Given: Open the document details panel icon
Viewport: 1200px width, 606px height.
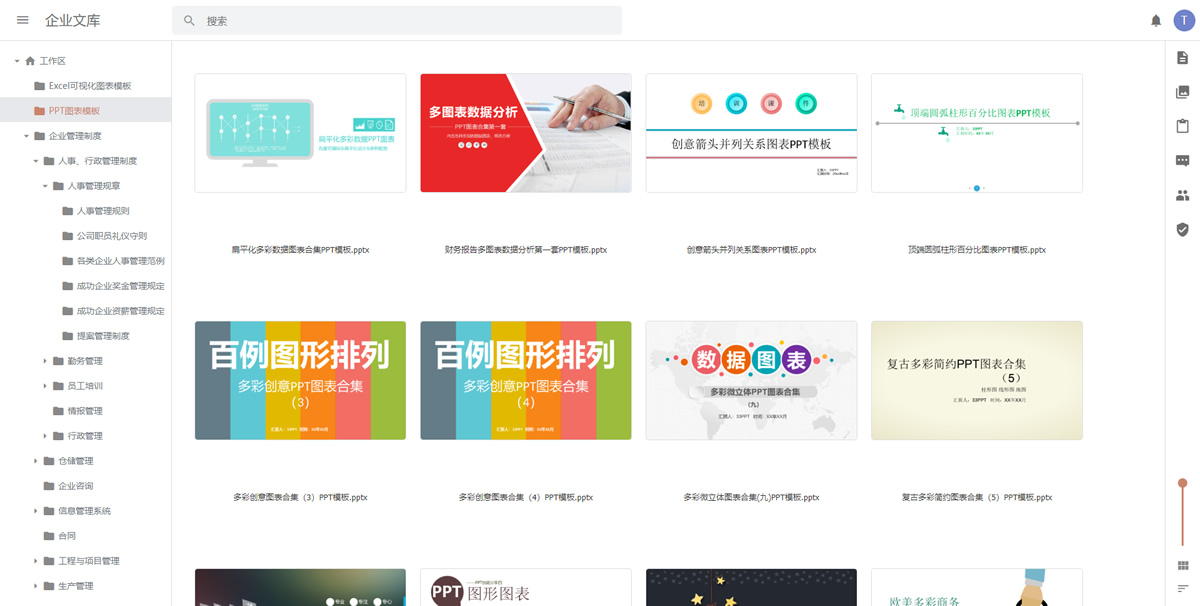Looking at the screenshot, I should (1182, 58).
